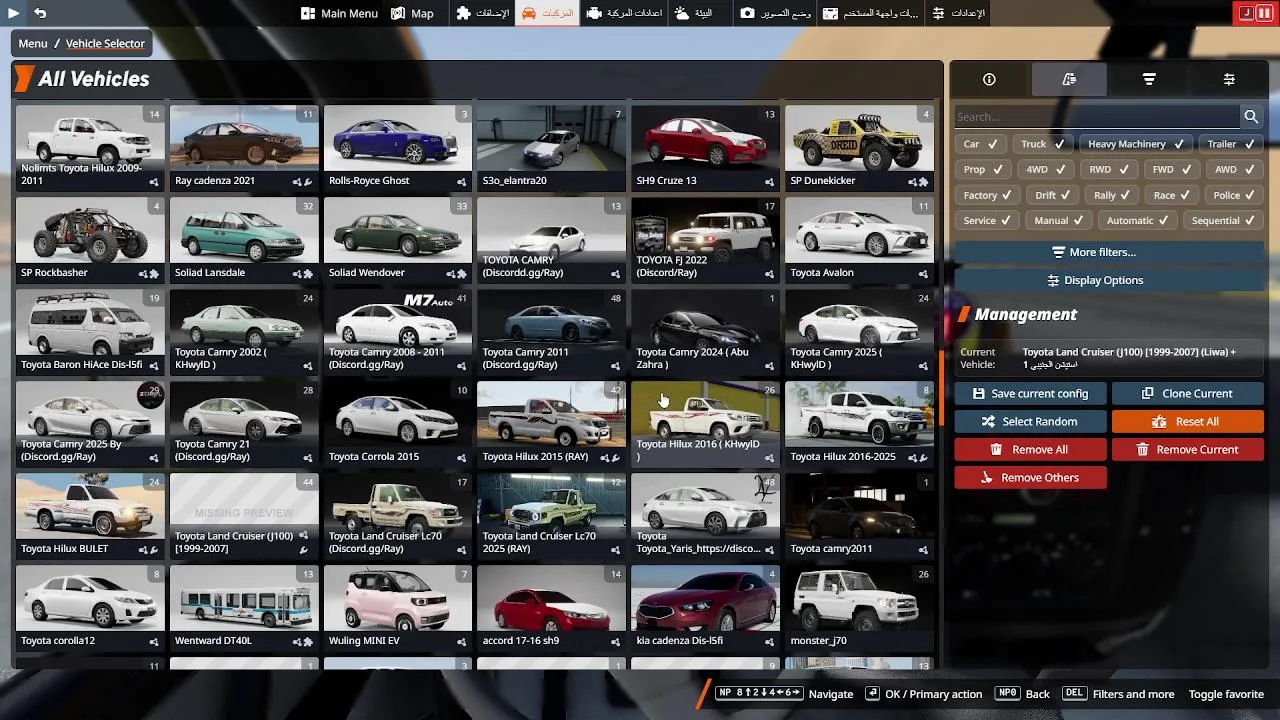The image size is (1280, 720).
Task: Toggle the Prop filter checkbox
Action: 982,170
